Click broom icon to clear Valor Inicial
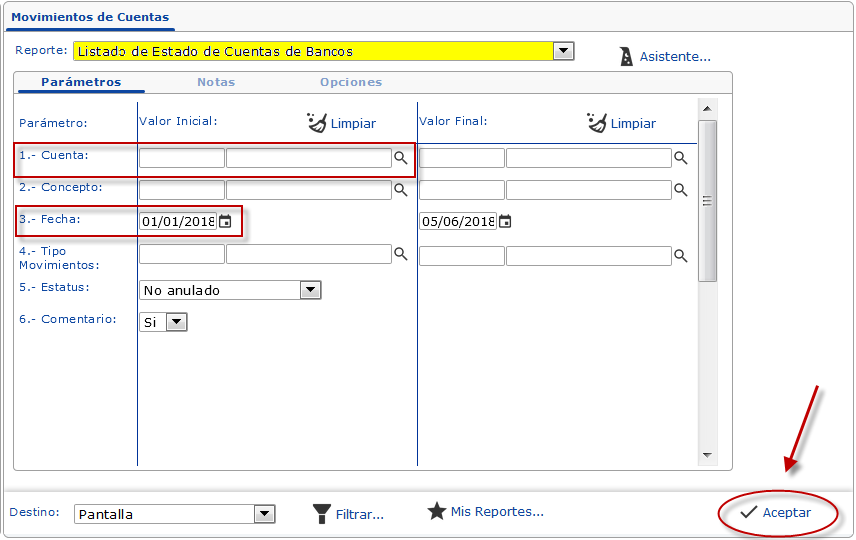Image resolution: width=856 pixels, height=540 pixels. [317, 123]
